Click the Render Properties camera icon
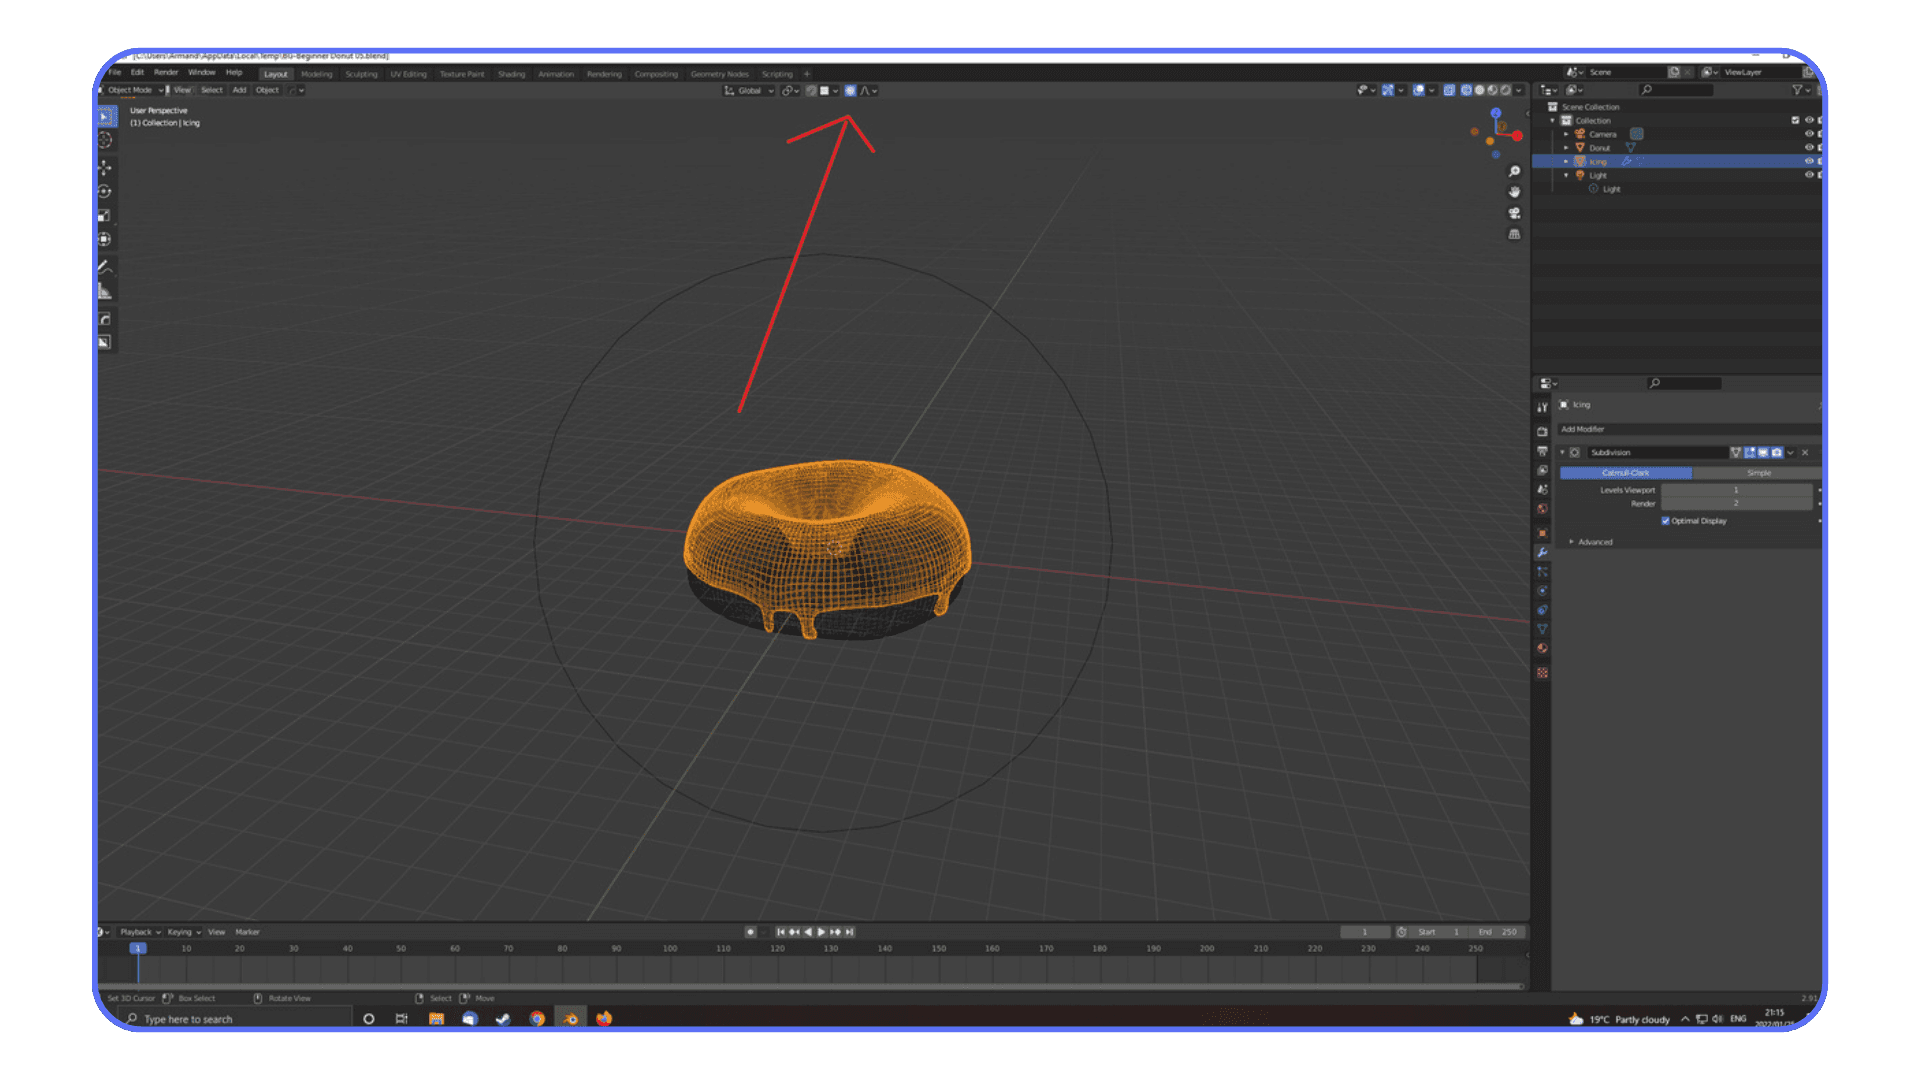This screenshot has height=1080, width=1920. tap(1543, 431)
